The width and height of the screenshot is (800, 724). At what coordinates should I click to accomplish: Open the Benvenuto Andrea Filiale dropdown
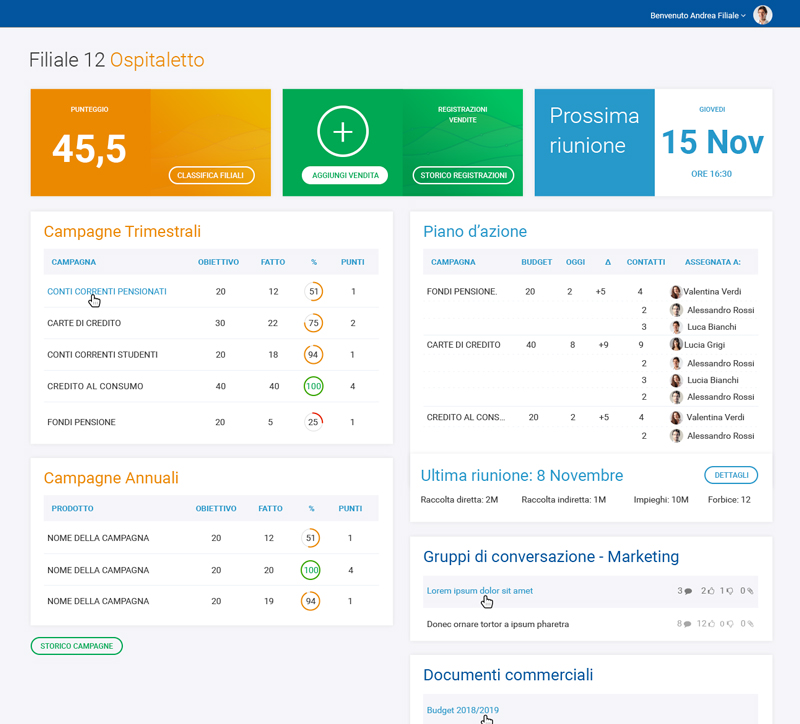click(x=697, y=16)
